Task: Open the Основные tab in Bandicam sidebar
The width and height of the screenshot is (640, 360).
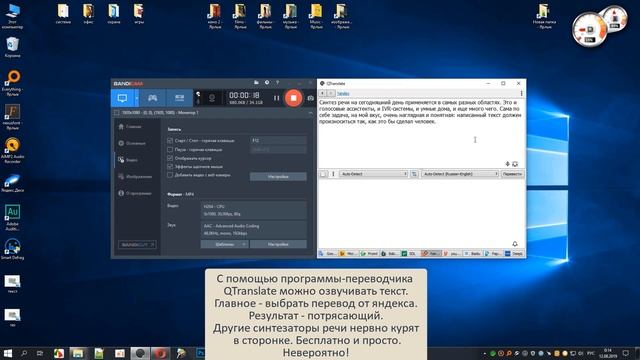Action: [x=132, y=143]
